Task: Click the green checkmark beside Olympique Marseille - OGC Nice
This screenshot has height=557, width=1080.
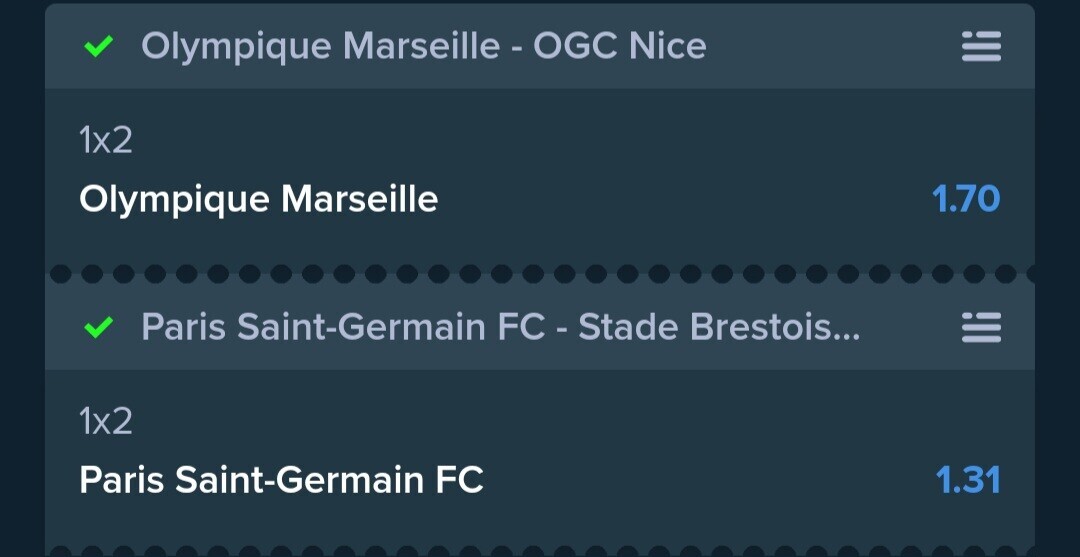Action: tap(98, 47)
